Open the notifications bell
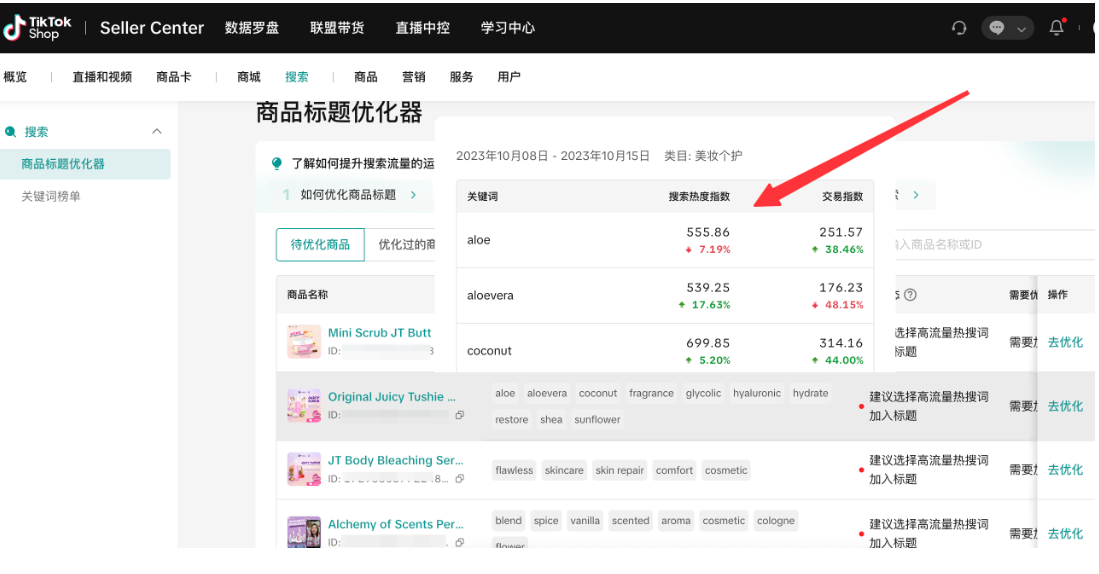 [1056, 27]
